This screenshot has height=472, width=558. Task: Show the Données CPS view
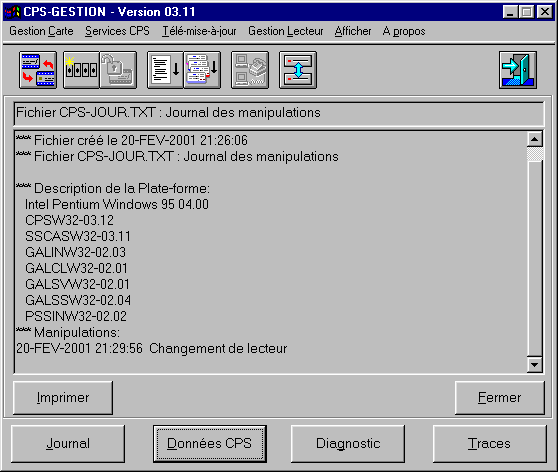210,444
